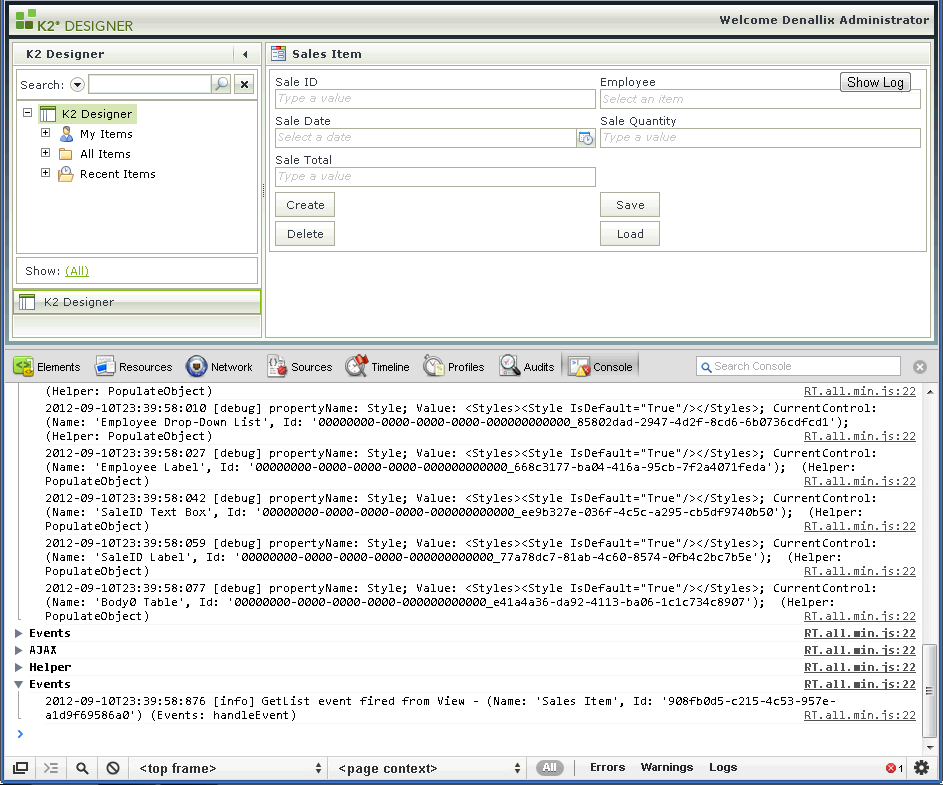The width and height of the screenshot is (943, 785).
Task: Click the devtools search magnifier icon
Action: tap(82, 768)
